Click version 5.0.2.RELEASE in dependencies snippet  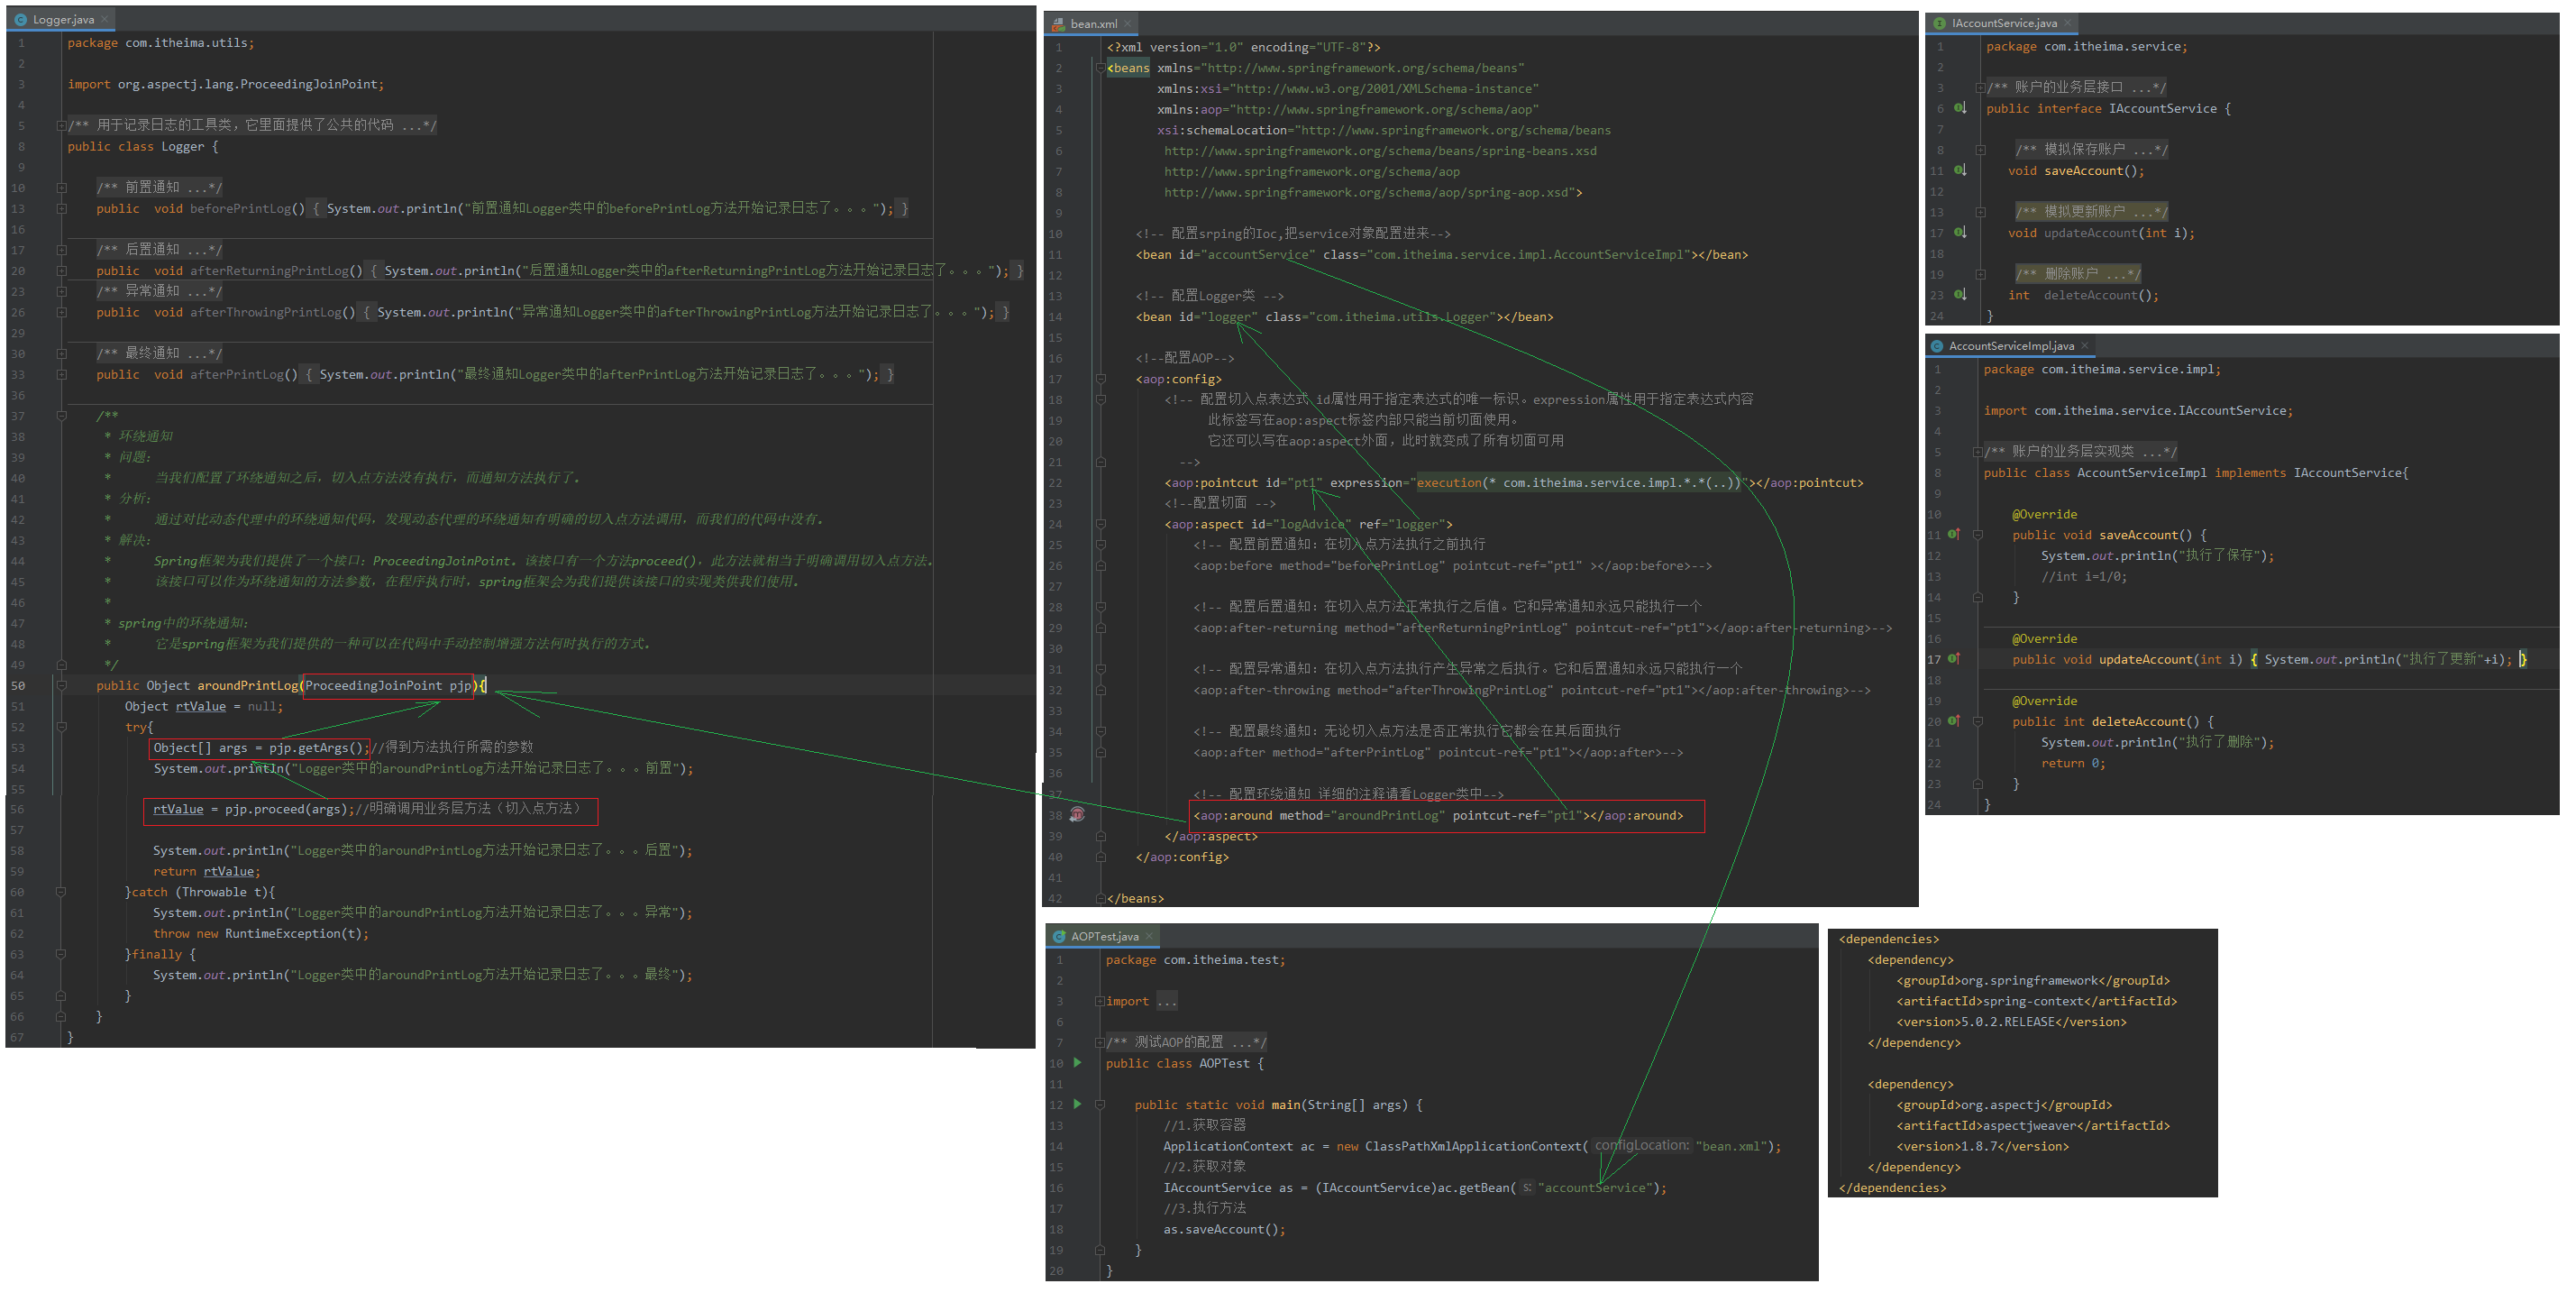pos(2012,1022)
